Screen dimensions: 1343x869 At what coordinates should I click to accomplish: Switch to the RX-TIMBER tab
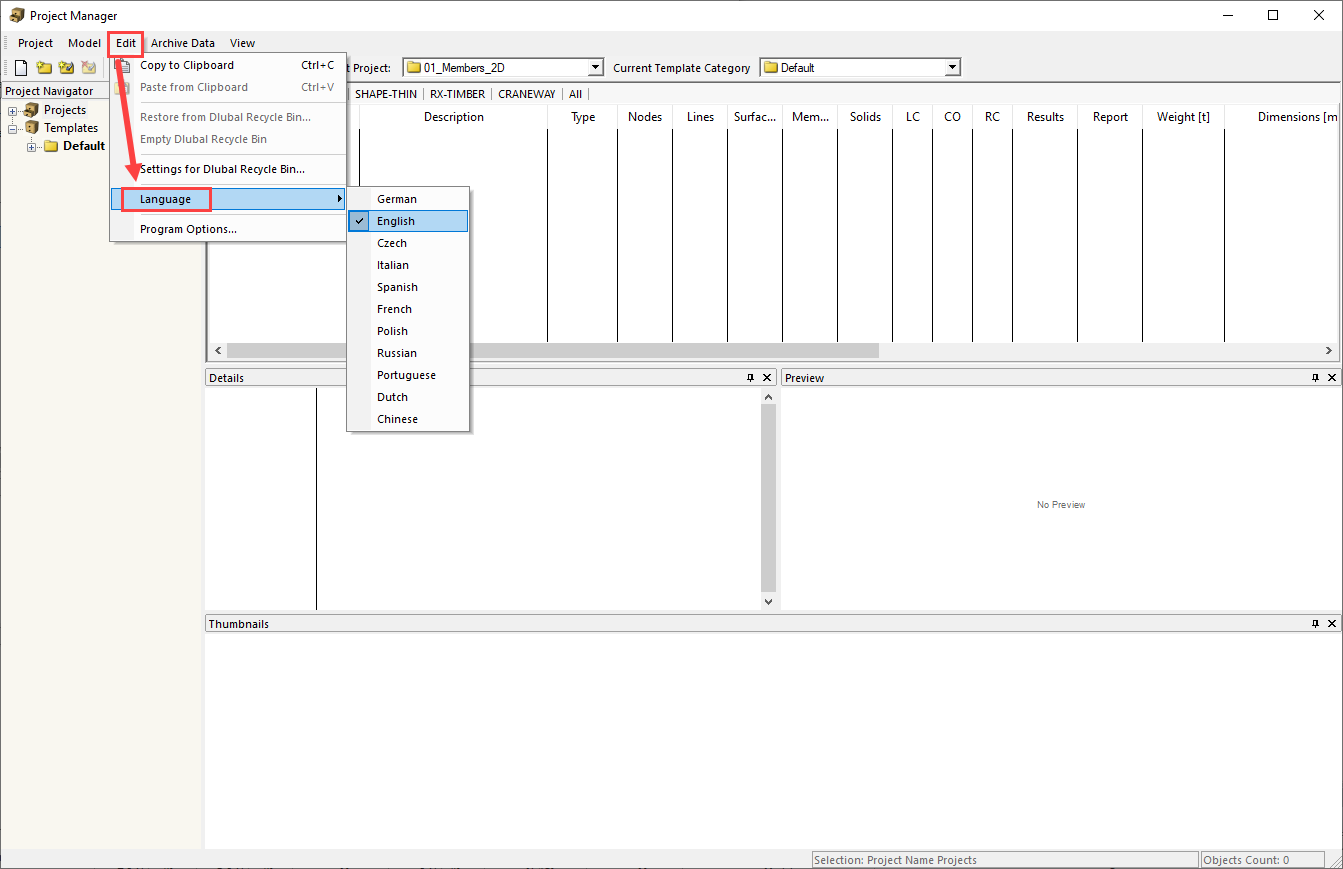458,94
